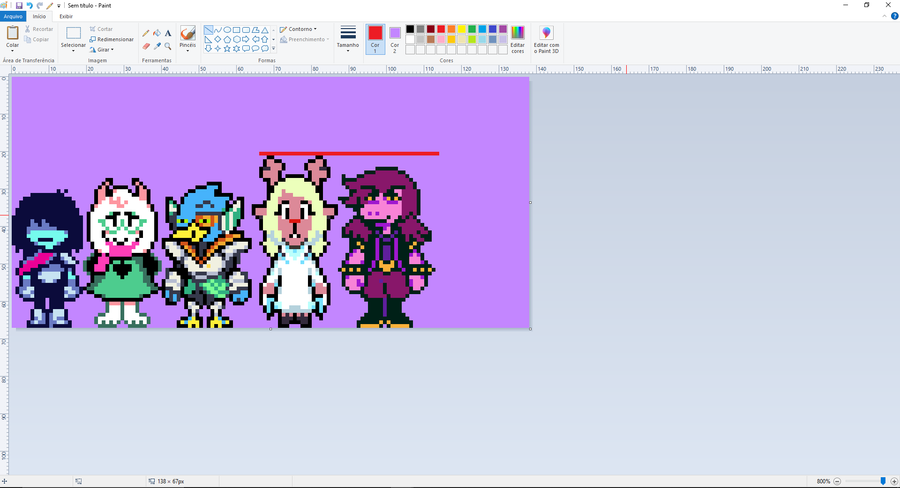This screenshot has width=900, height=488.
Task: Click the Redo arrow in title bar
Action: click(x=40, y=5)
